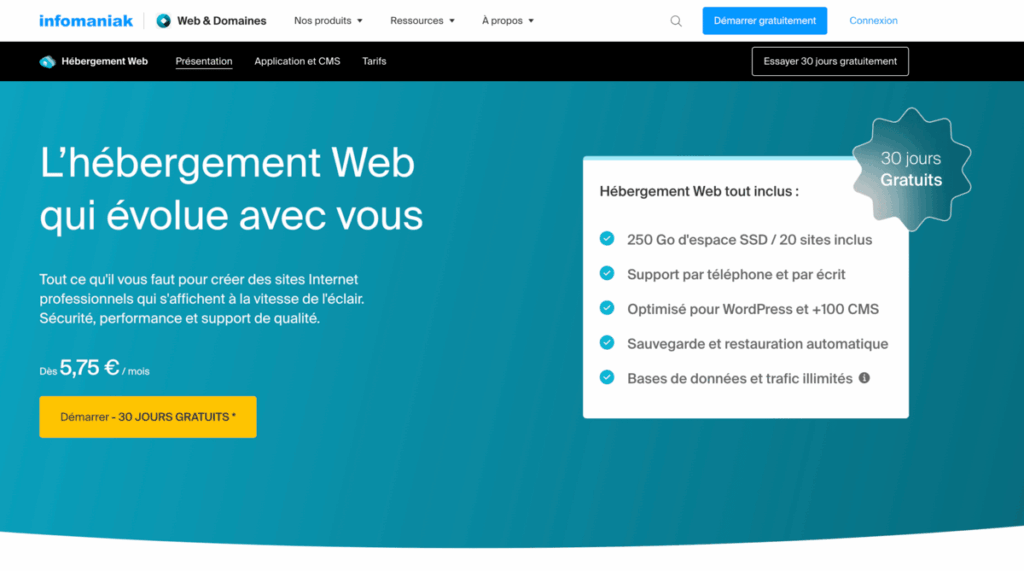Click 'Support par téléphone et par écrit' text
Image resolution: width=1024 pixels, height=571 pixels.
pos(736,274)
